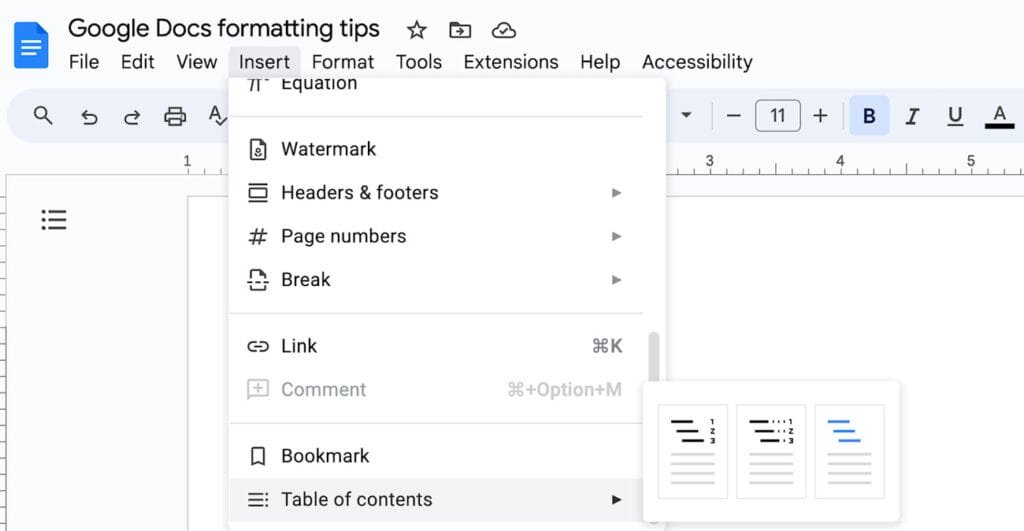Toggle italic formatting
The width and height of the screenshot is (1024, 531).
point(912,116)
